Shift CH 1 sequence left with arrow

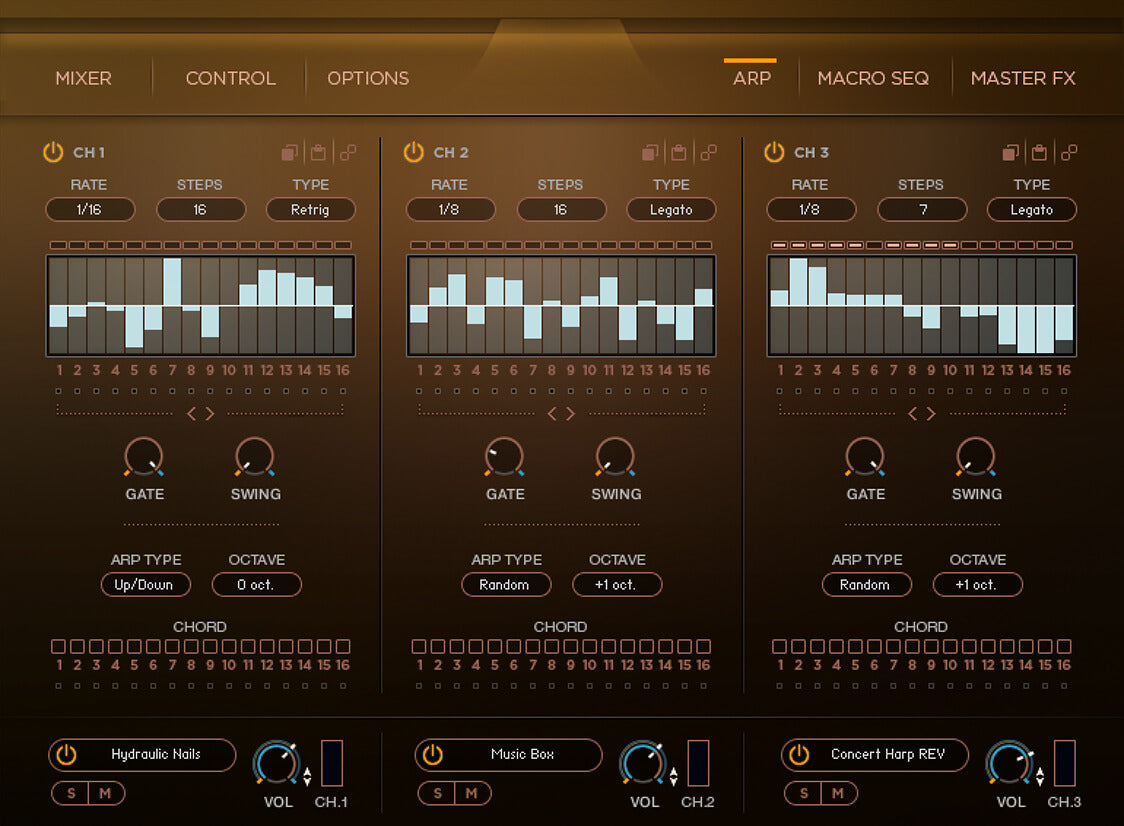[x=192, y=414]
